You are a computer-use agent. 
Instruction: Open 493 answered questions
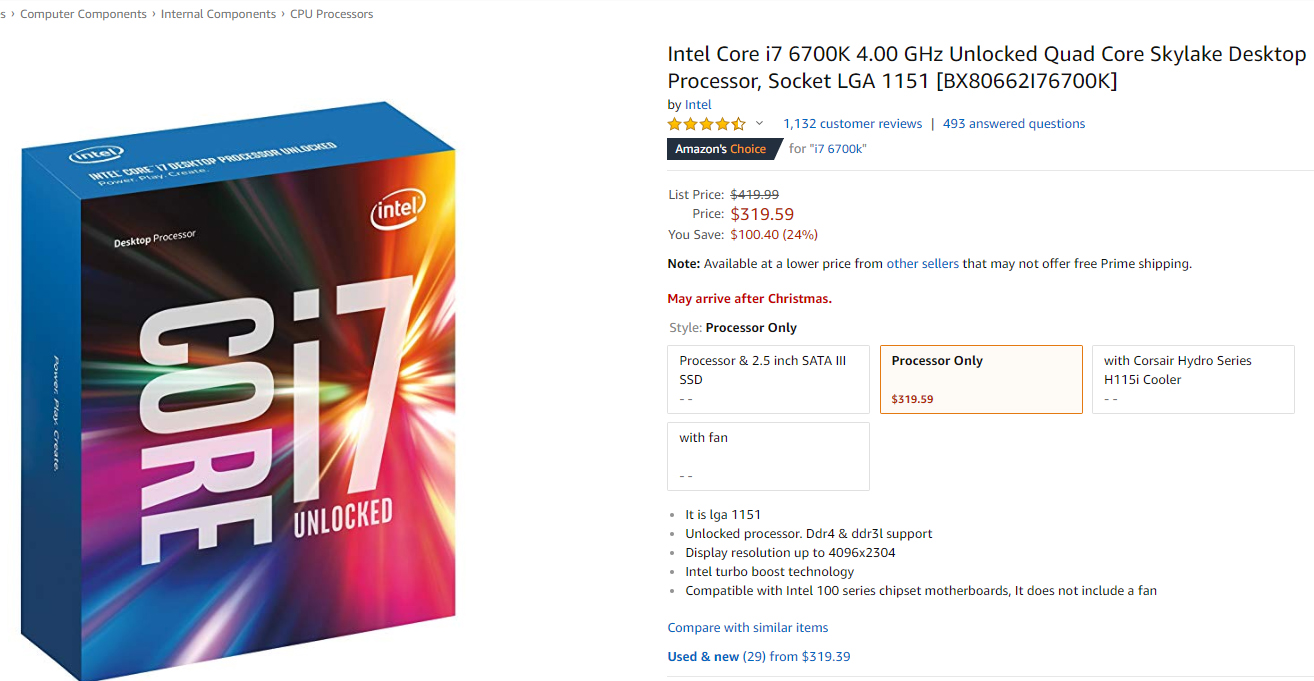(1014, 124)
